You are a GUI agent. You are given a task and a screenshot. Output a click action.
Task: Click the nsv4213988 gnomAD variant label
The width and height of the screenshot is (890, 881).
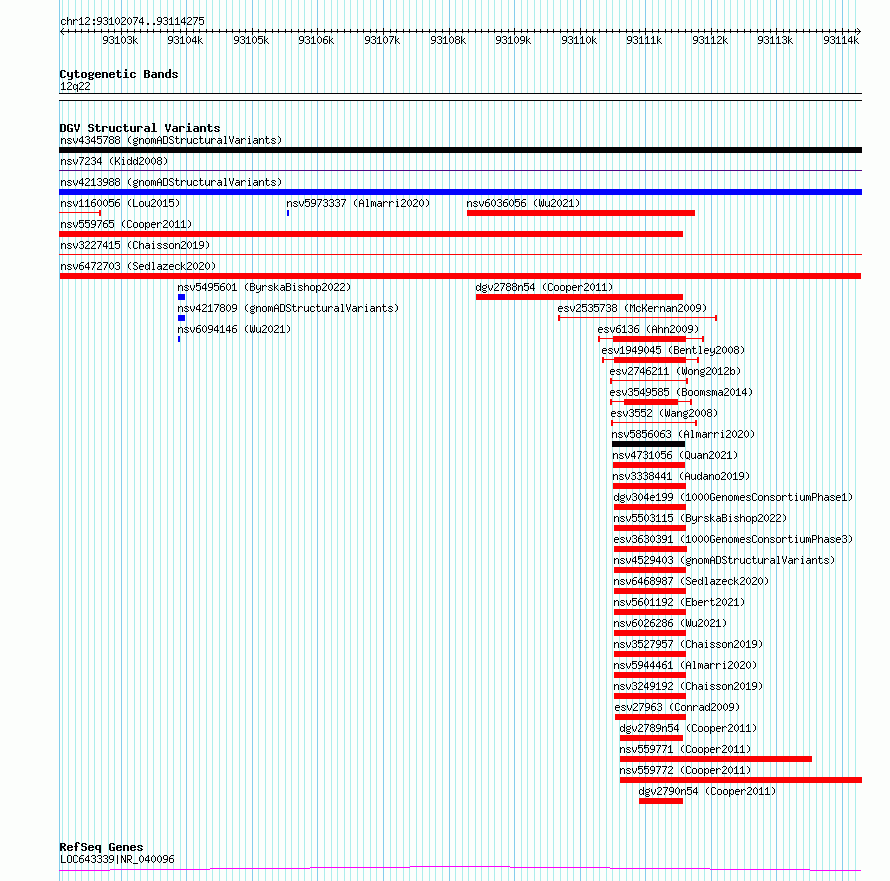[171, 182]
